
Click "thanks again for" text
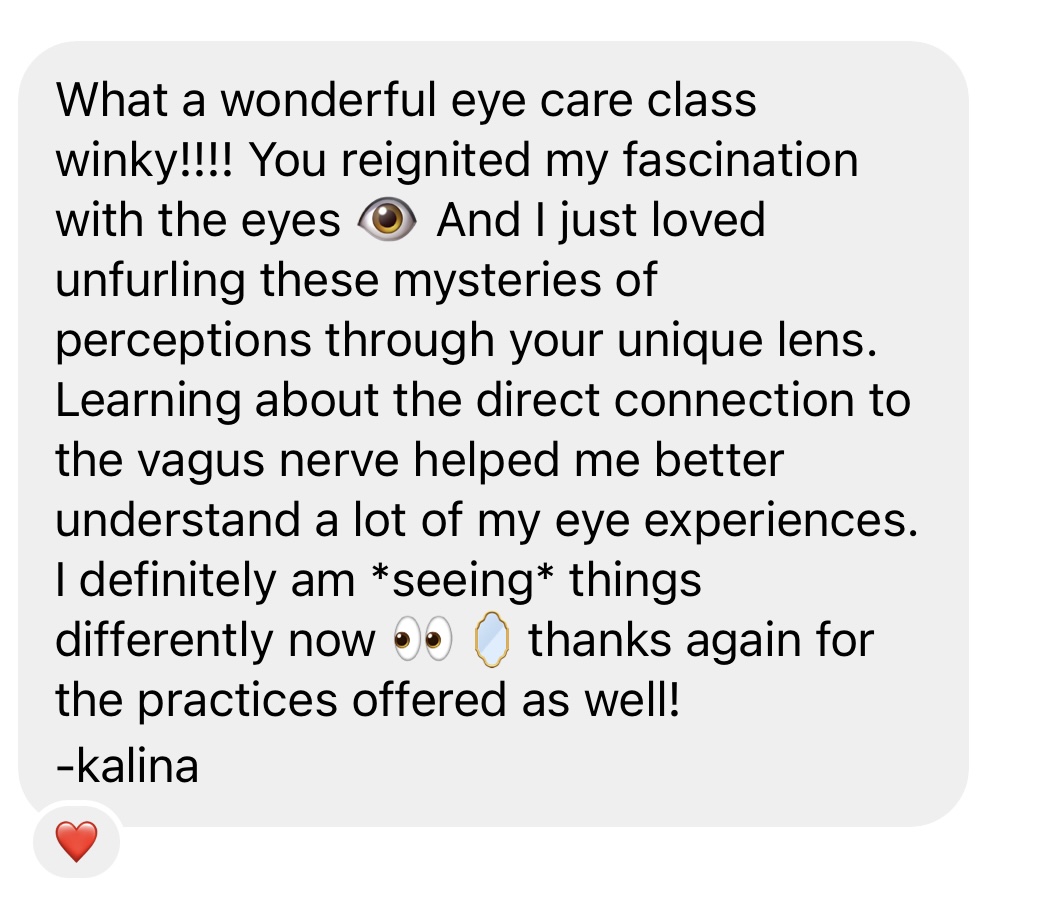(x=701, y=640)
